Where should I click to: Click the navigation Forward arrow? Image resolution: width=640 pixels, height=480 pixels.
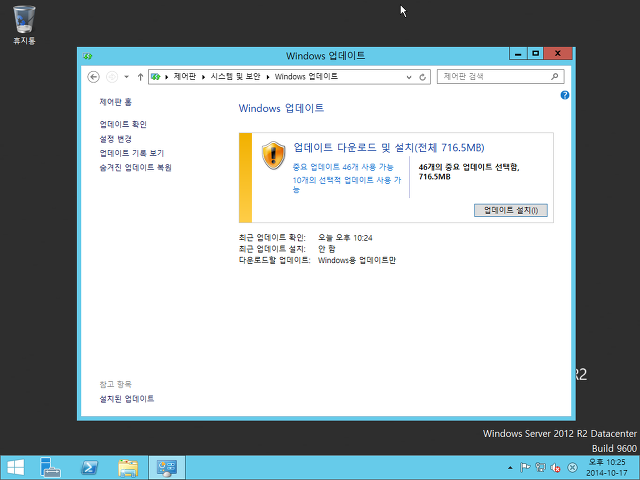click(x=112, y=77)
